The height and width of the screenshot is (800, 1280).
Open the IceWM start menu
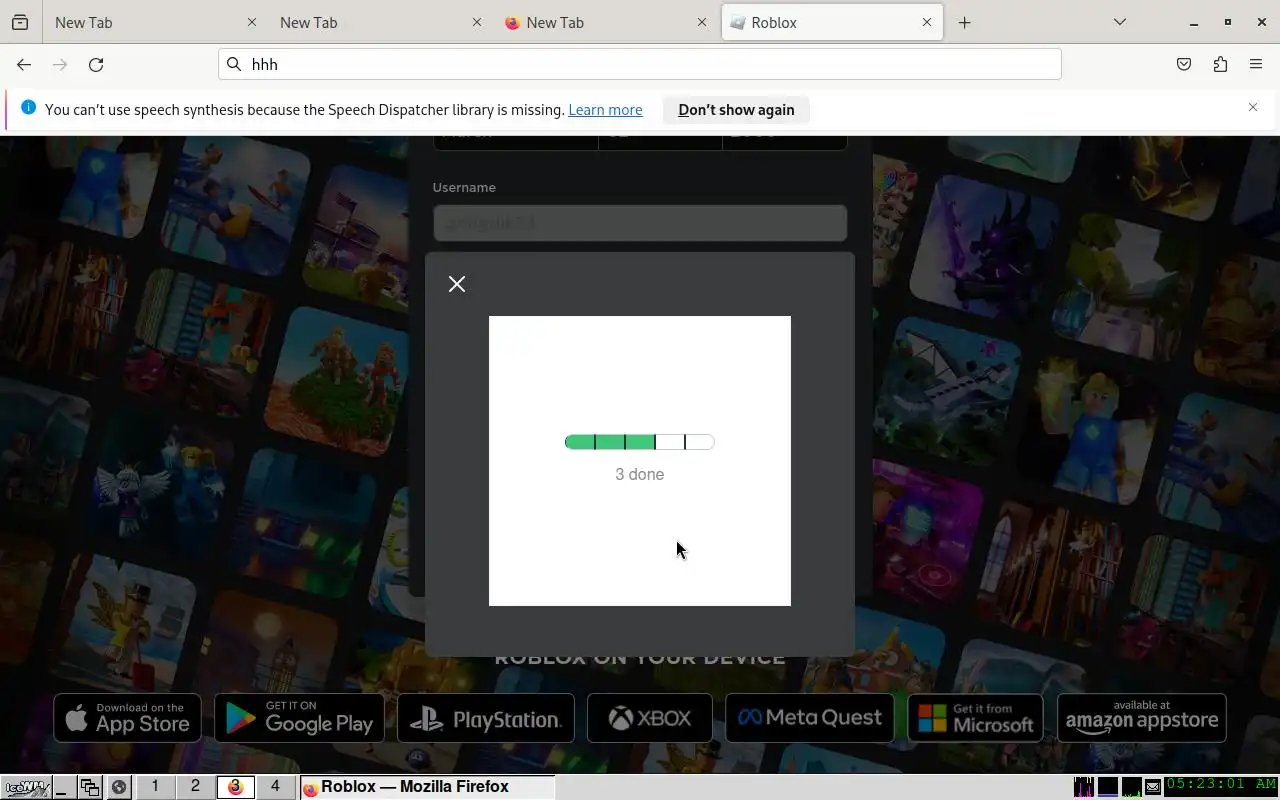26,787
